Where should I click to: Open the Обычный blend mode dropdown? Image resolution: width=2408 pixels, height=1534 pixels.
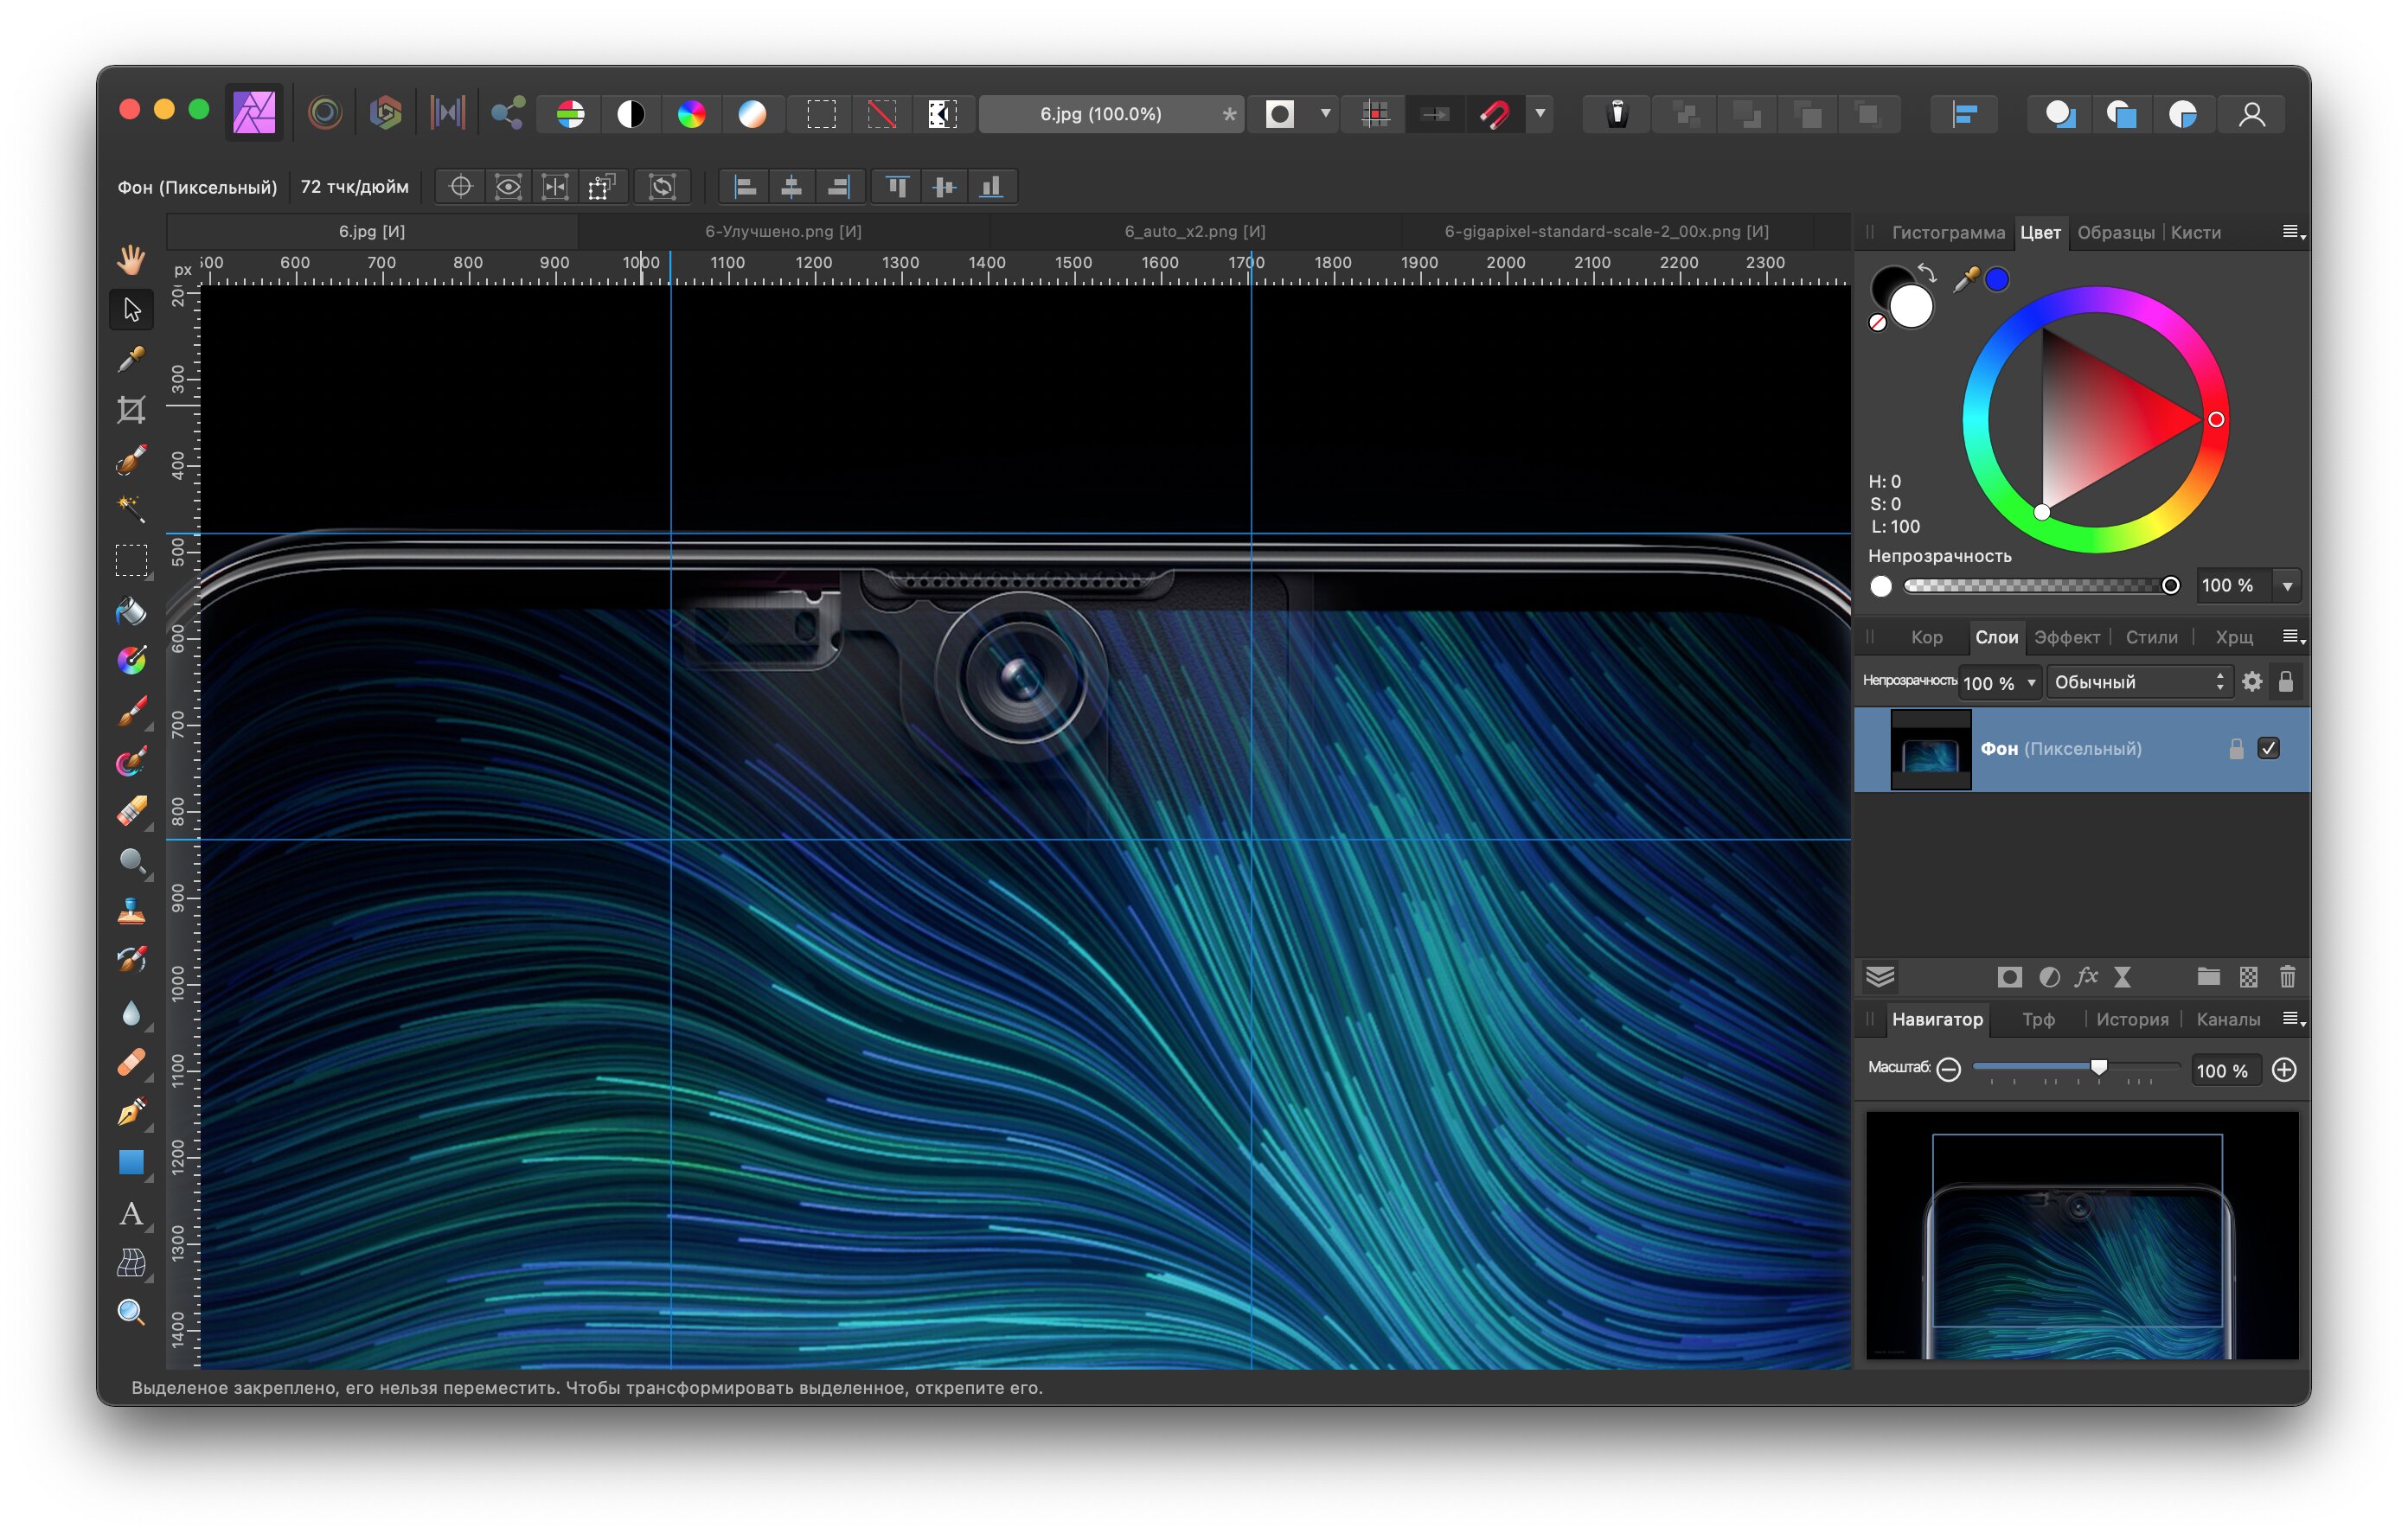click(x=2139, y=682)
